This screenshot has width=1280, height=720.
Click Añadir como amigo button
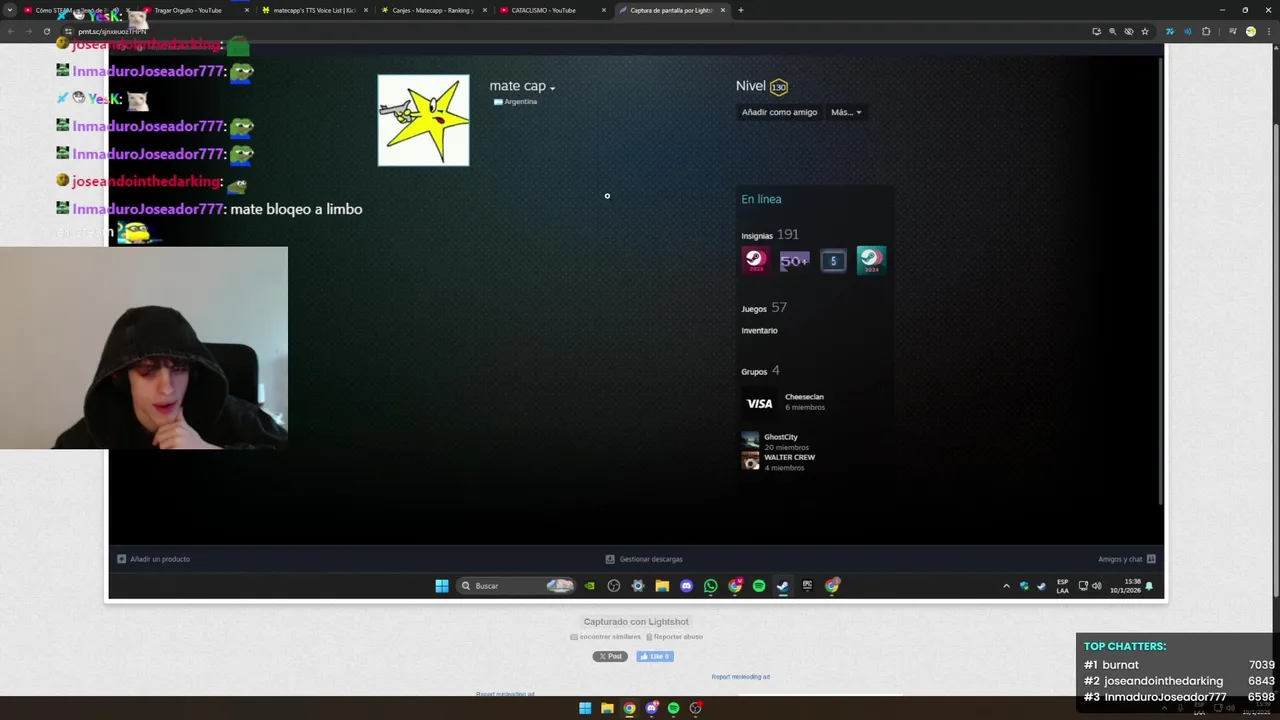779,112
